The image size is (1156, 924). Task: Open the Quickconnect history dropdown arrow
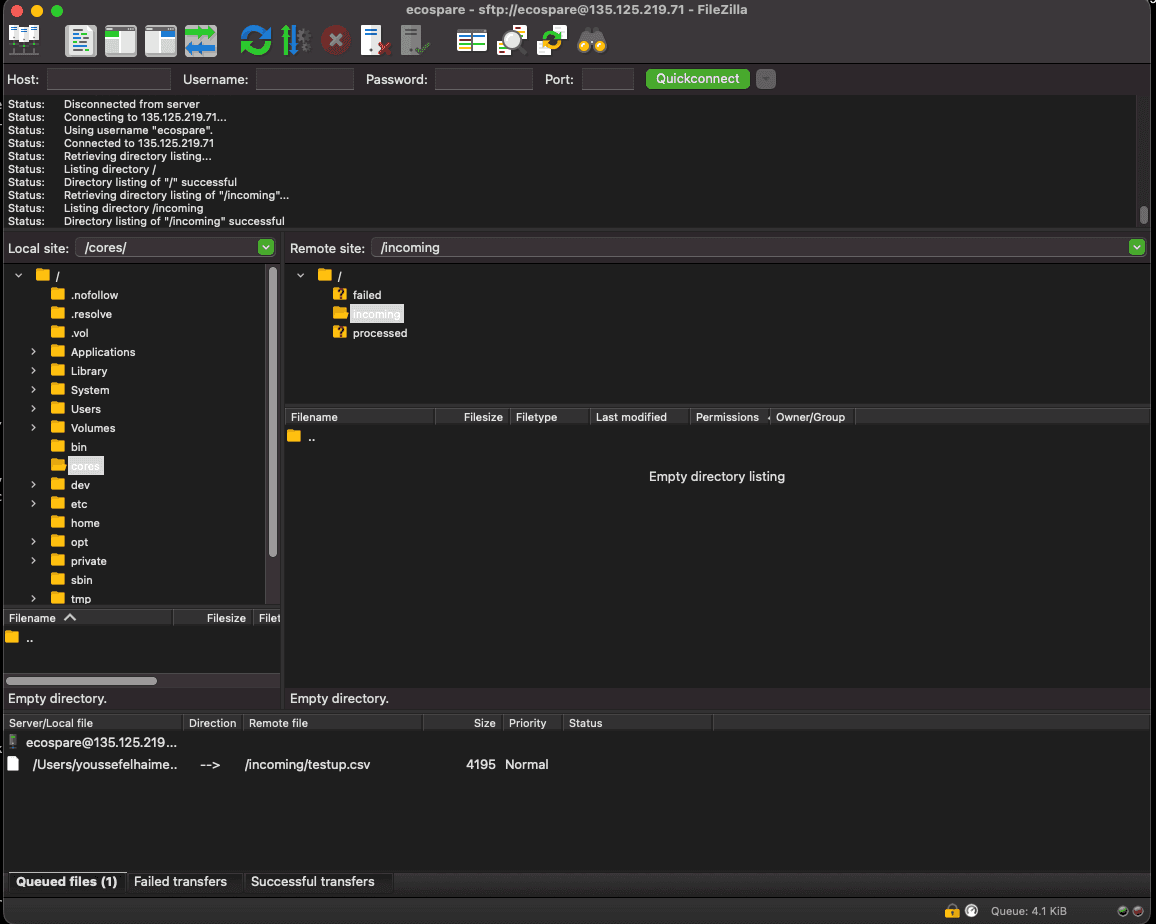[765, 79]
